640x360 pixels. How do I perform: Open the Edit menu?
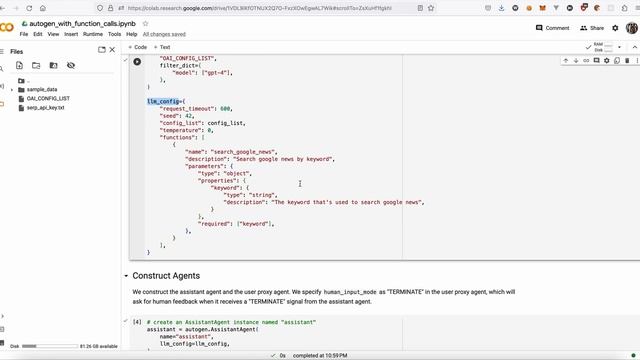point(38,34)
